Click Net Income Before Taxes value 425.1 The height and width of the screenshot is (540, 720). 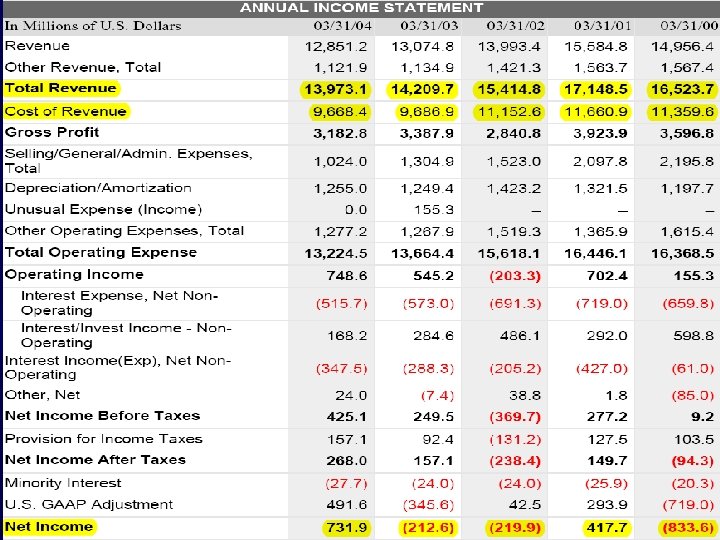pos(347,417)
